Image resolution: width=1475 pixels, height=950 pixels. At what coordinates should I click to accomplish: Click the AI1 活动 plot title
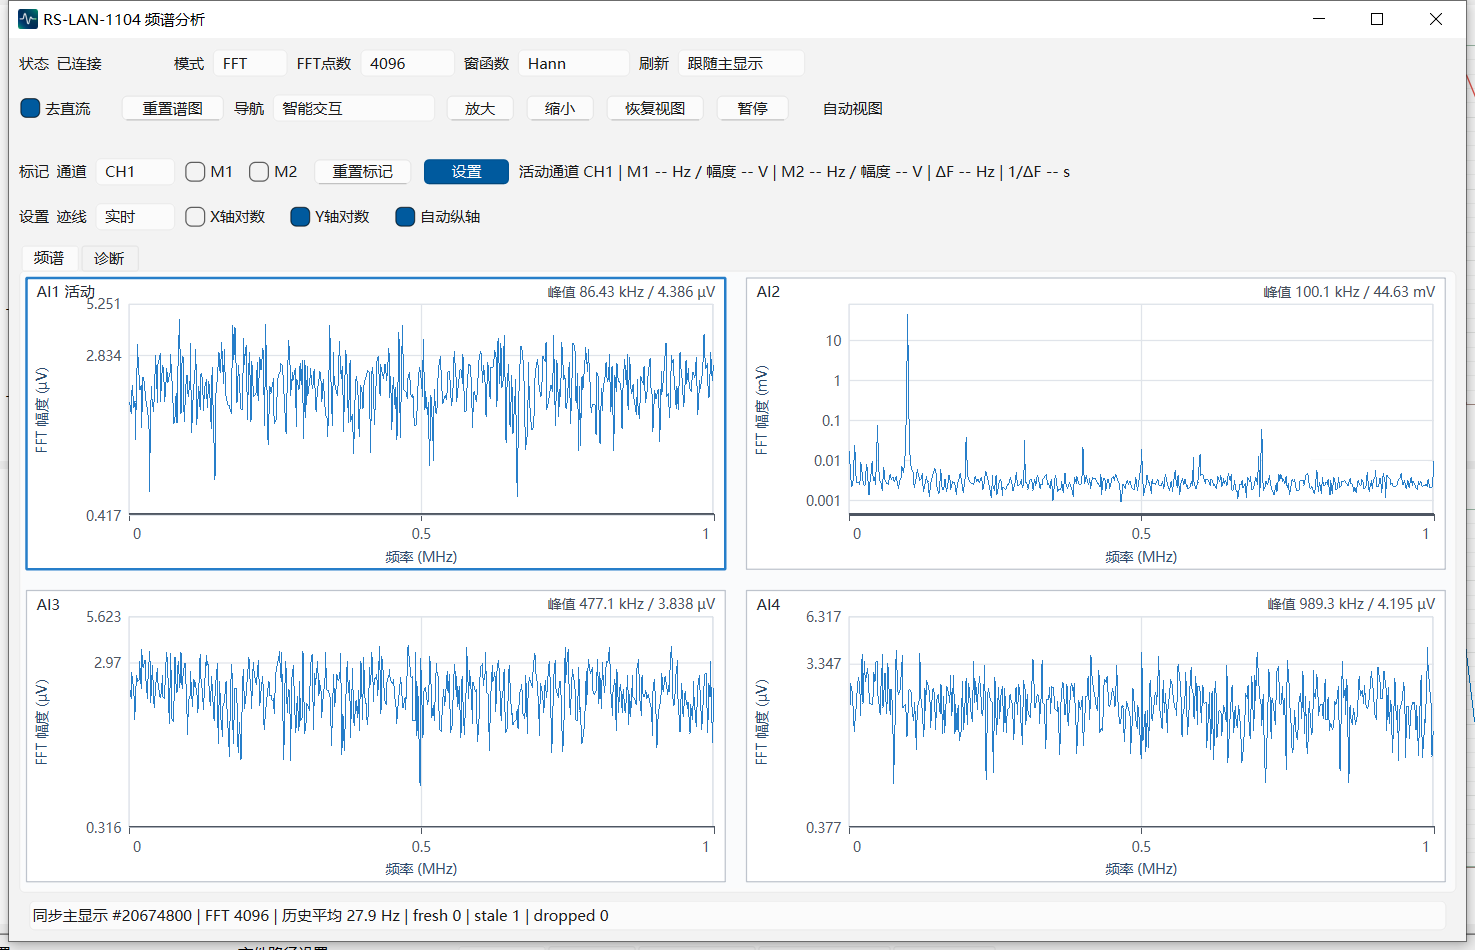coord(66,292)
